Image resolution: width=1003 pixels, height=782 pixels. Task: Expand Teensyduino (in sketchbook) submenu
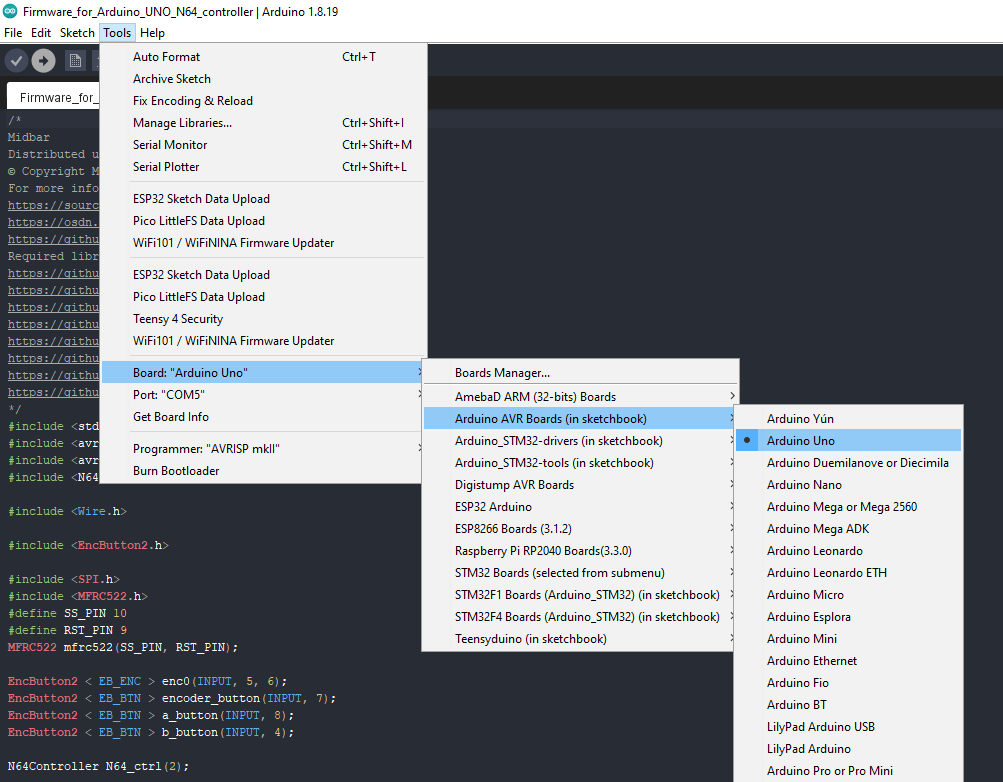(580, 639)
